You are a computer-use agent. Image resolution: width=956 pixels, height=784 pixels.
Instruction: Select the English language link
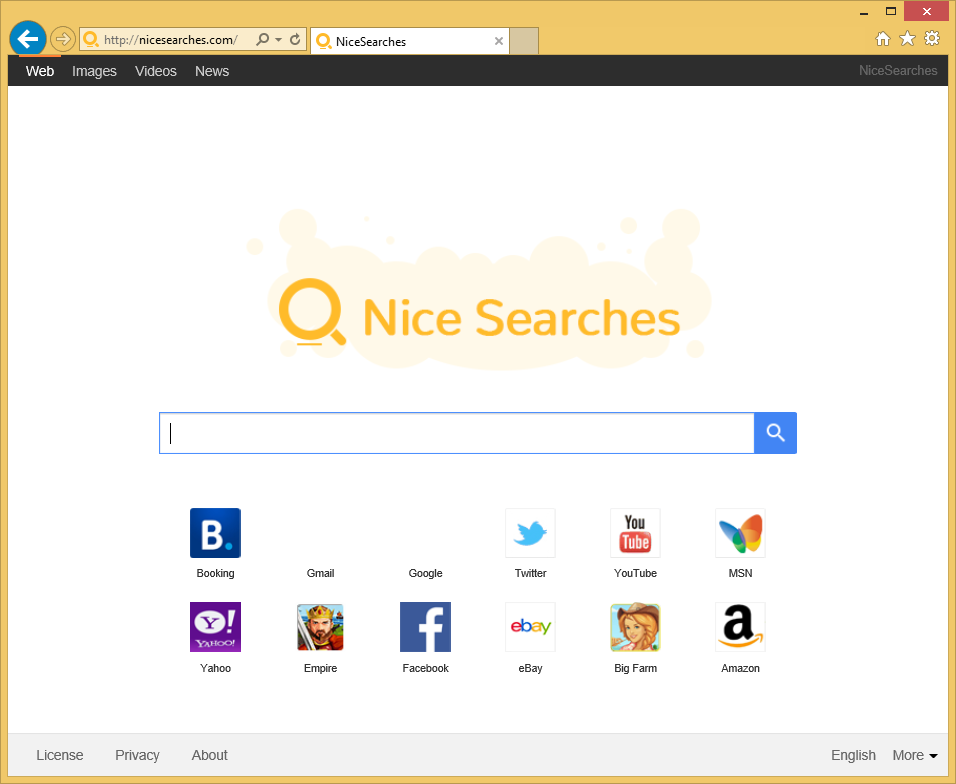[853, 755]
